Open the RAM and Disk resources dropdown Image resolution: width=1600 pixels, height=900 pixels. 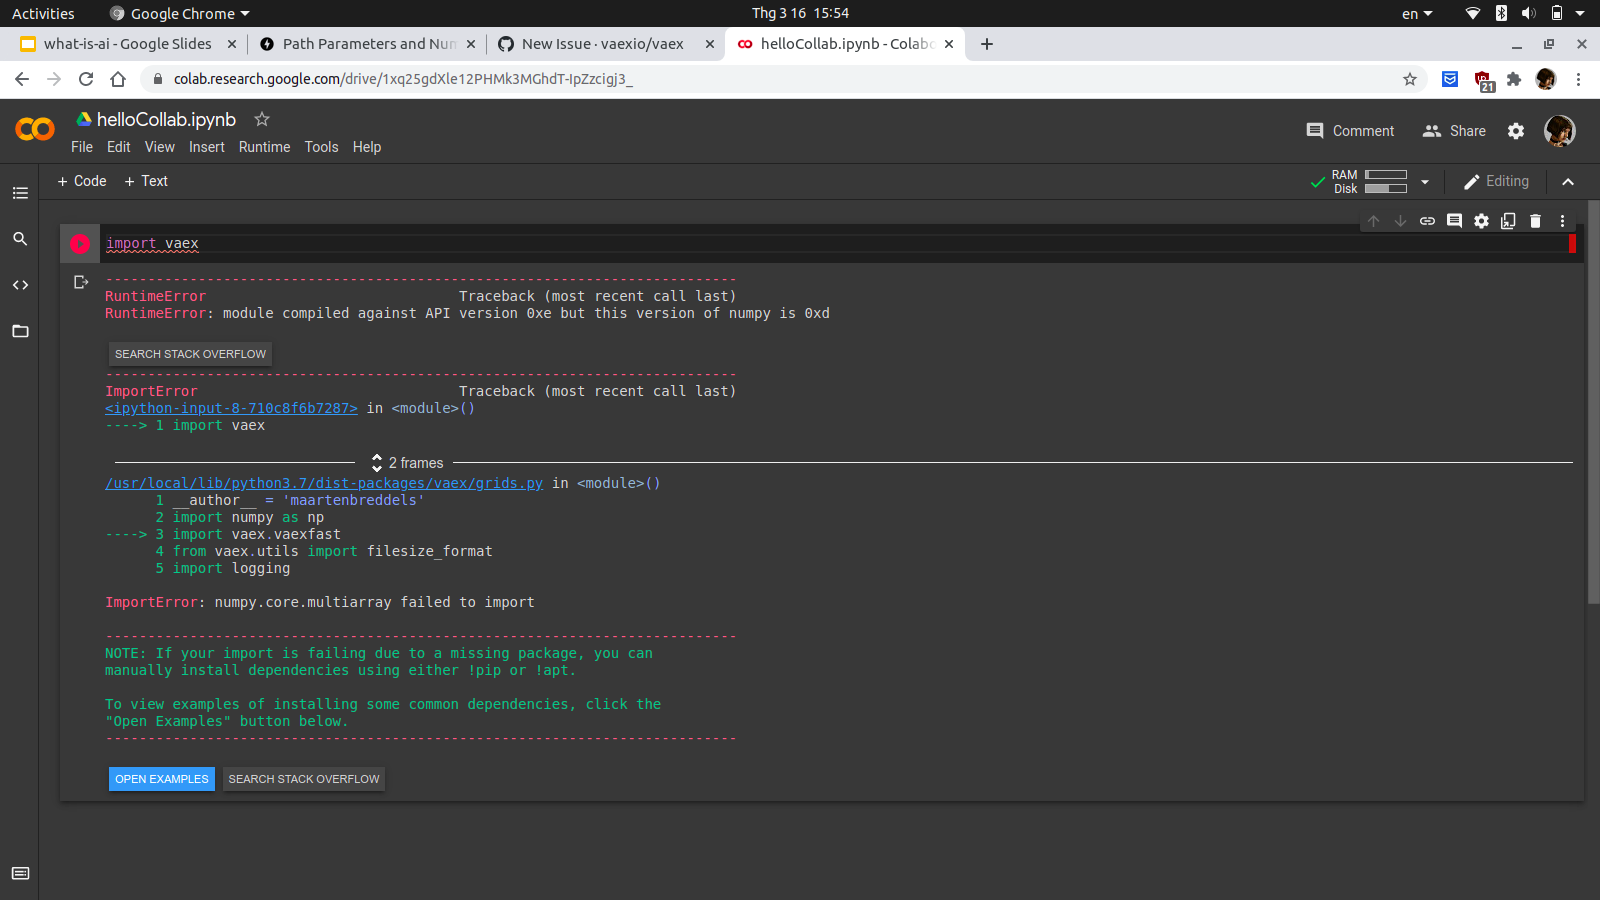coord(1424,182)
